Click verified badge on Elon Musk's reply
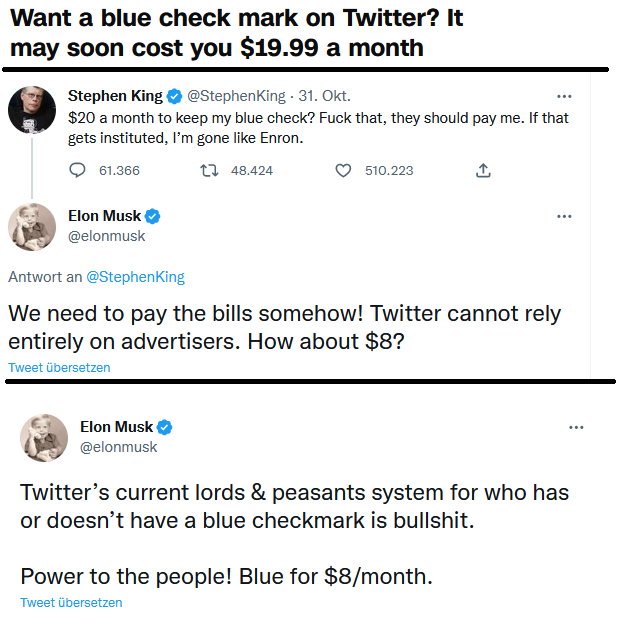The image size is (629, 619). 153,216
